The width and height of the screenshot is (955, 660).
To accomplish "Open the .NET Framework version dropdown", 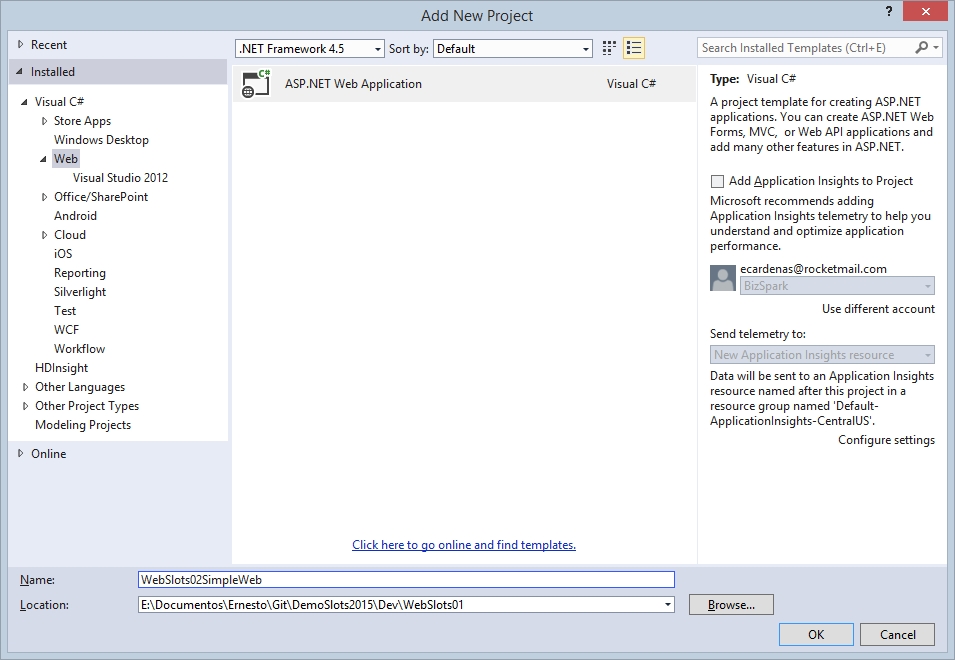I will click(309, 49).
